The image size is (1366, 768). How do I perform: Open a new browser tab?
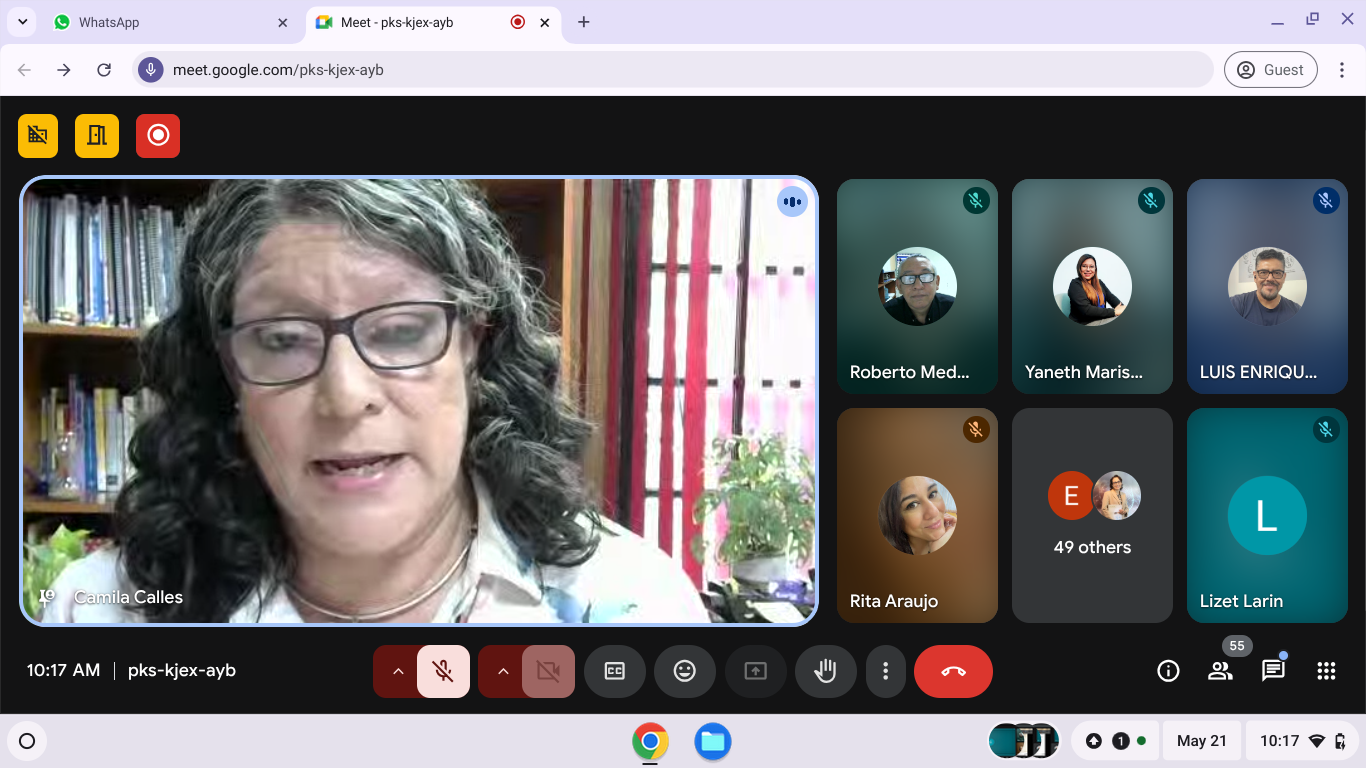coord(584,22)
